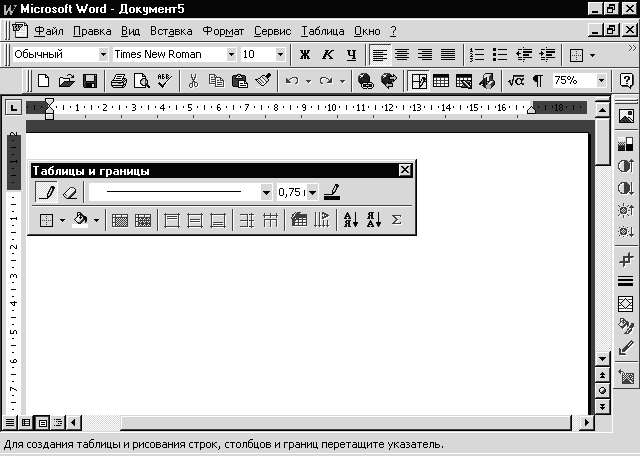Screen dimensions: 640x456
Task: Run spelling check with the ABC checkmark icon
Action: (x=164, y=81)
